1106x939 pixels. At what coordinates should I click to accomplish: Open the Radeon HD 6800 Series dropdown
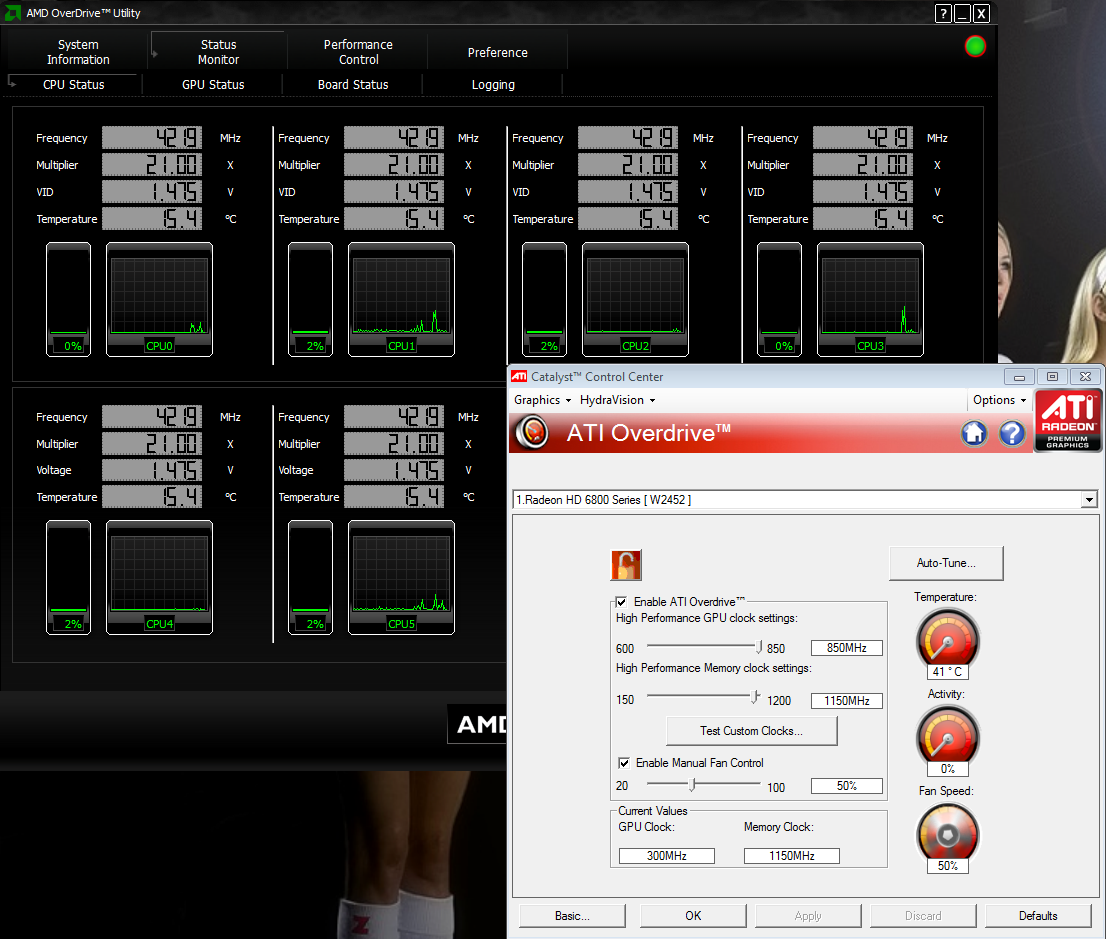tap(1089, 499)
